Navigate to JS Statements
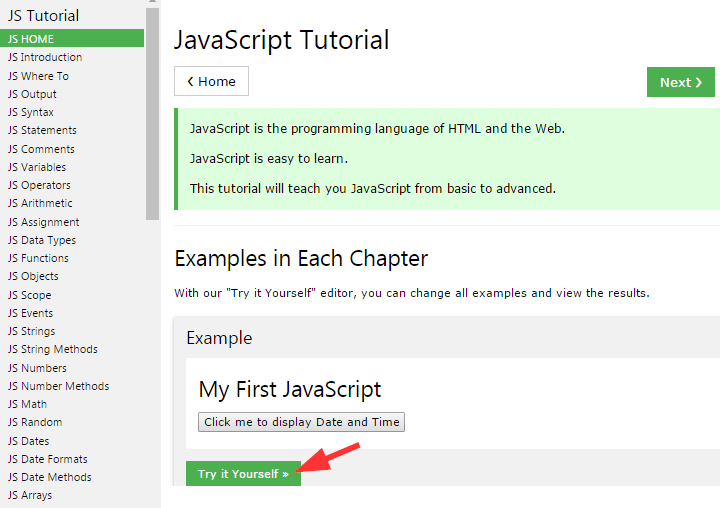The width and height of the screenshot is (720, 508). (42, 130)
